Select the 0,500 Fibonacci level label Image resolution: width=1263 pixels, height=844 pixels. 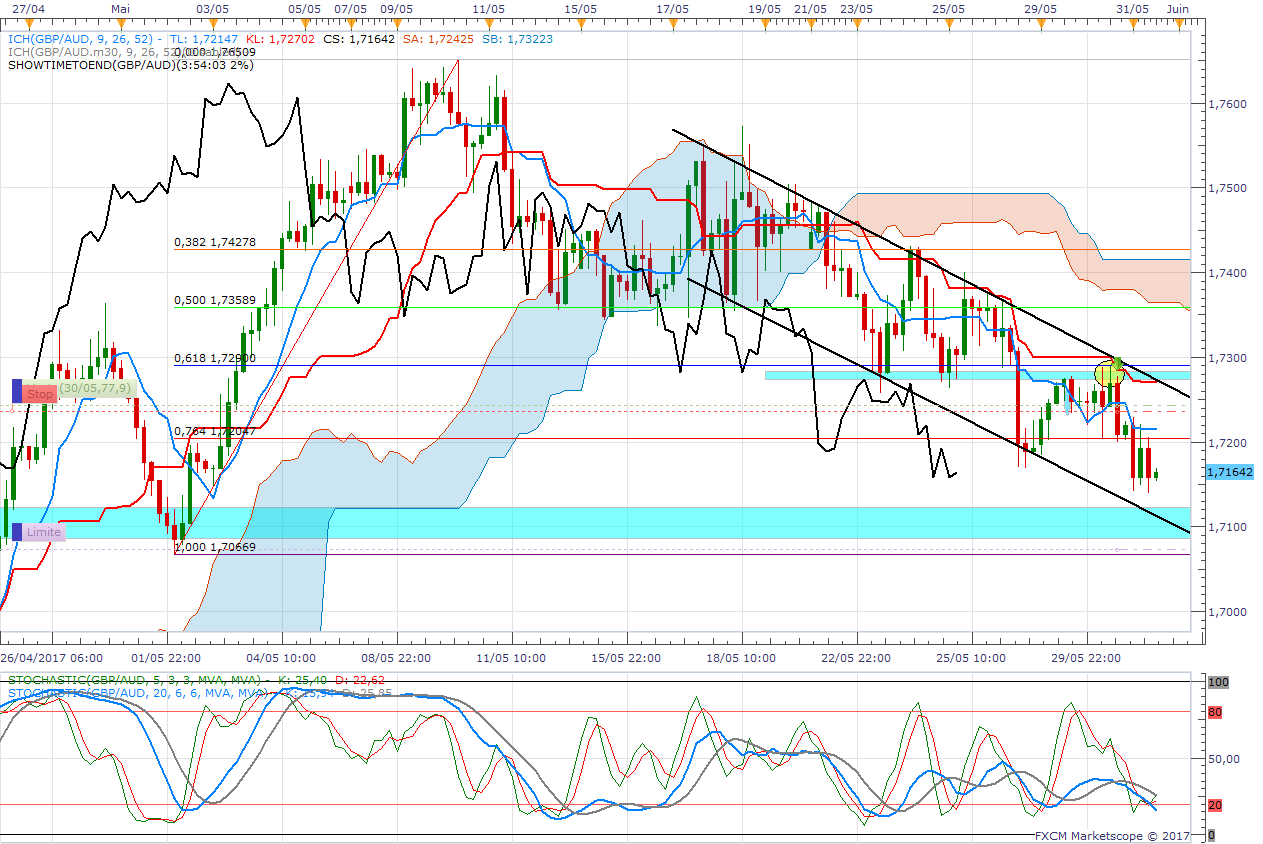(x=215, y=300)
